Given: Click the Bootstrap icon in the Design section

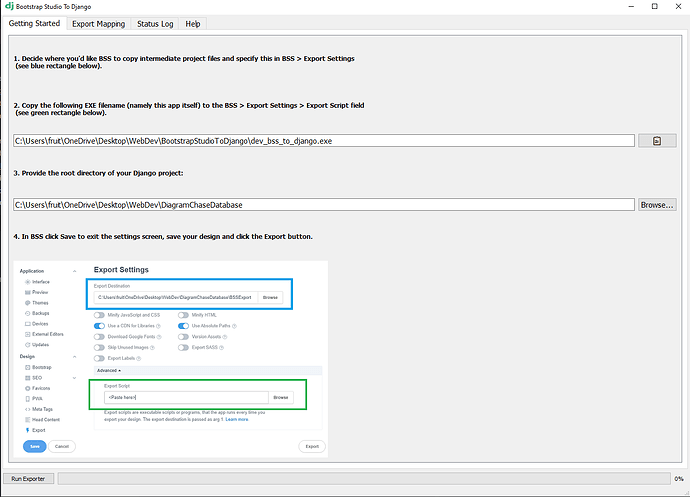Looking at the screenshot, I should pyautogui.click(x=28, y=367).
